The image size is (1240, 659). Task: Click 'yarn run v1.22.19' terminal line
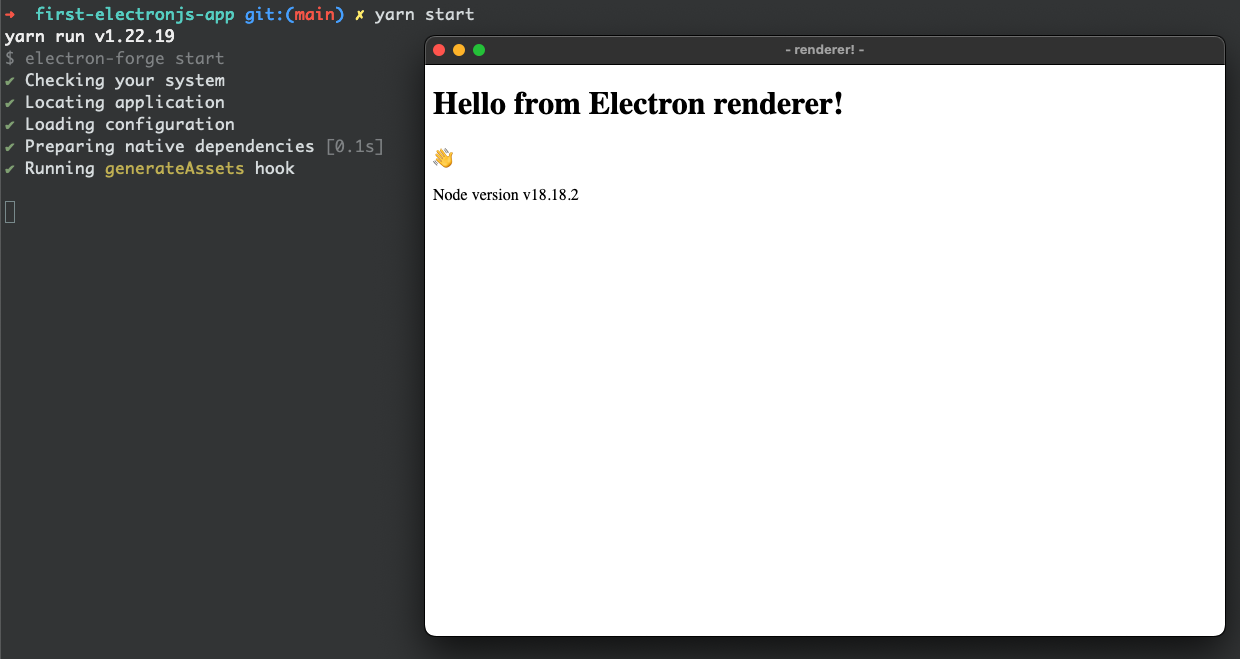[x=90, y=36]
